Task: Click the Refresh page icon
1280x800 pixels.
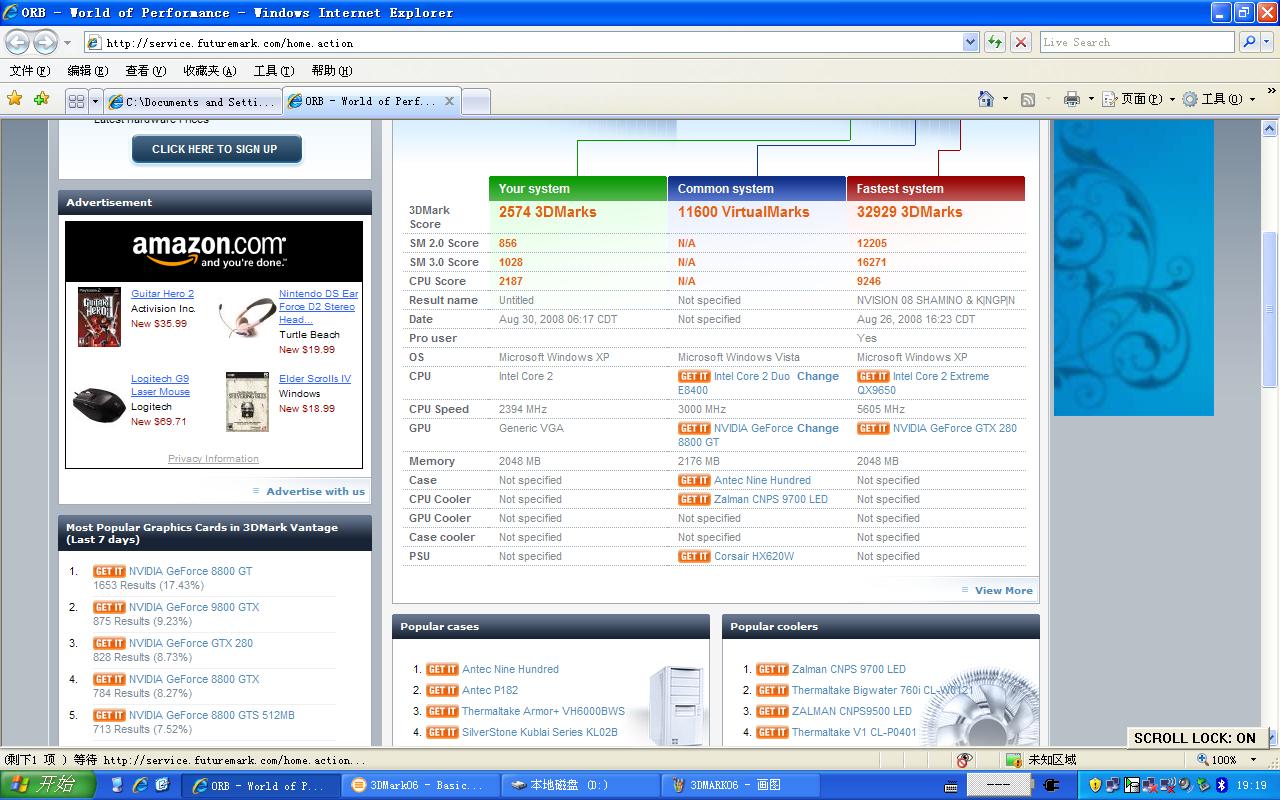Action: point(995,42)
